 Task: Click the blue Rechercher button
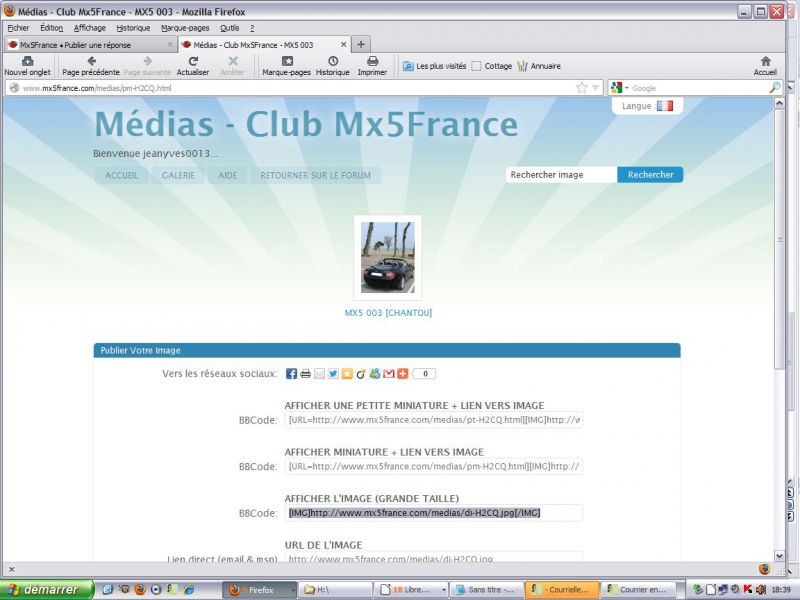[651, 174]
